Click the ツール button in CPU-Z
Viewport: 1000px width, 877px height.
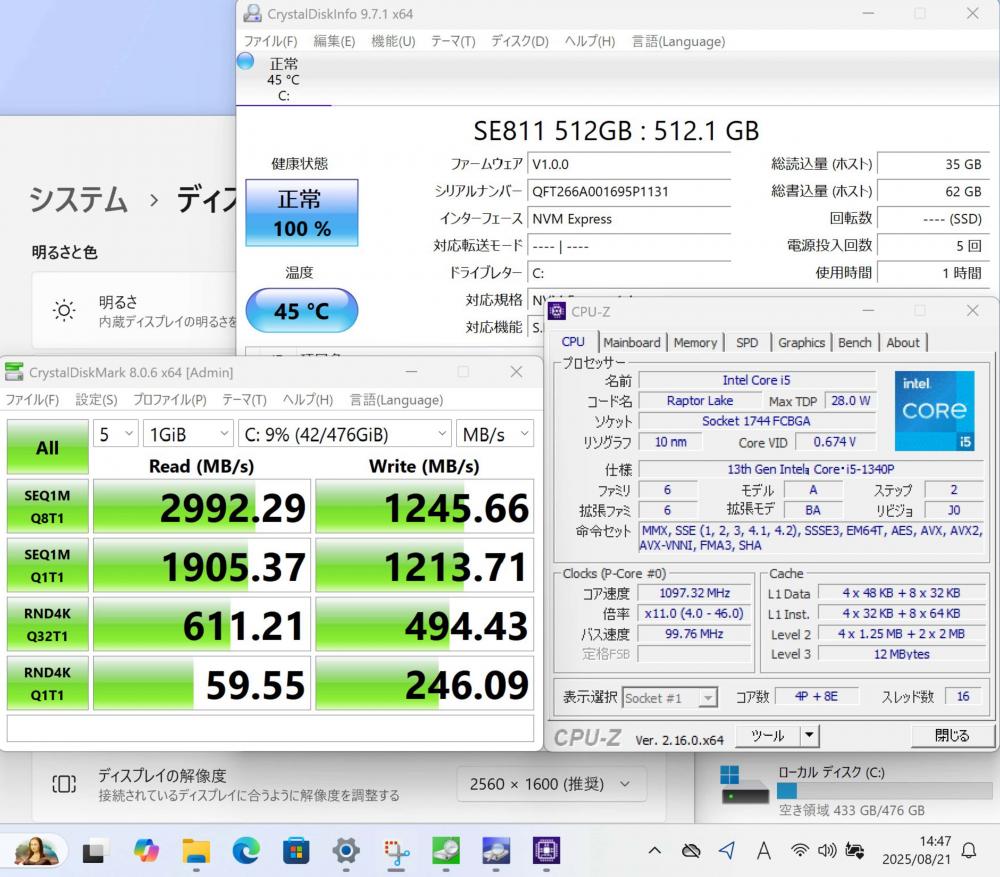(x=768, y=735)
